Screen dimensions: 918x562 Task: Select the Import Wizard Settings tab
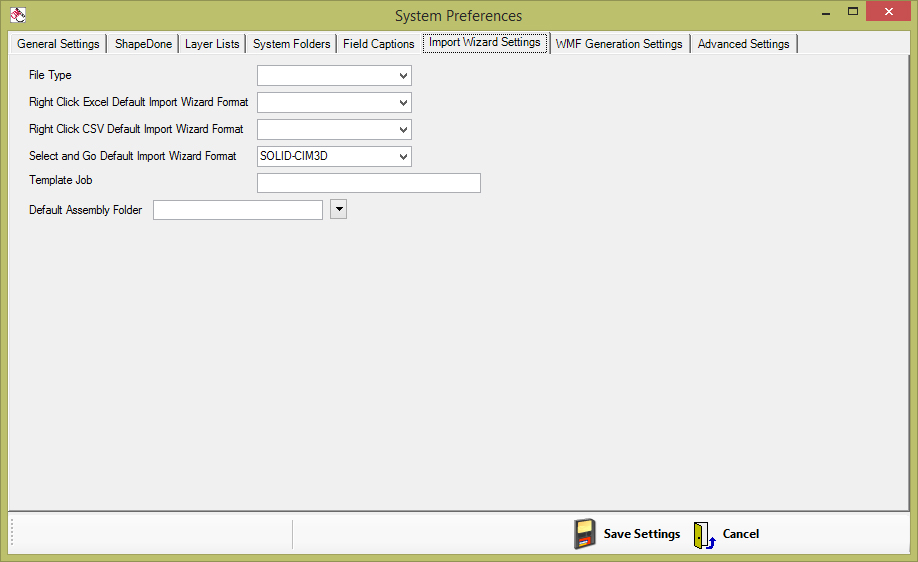pos(485,42)
